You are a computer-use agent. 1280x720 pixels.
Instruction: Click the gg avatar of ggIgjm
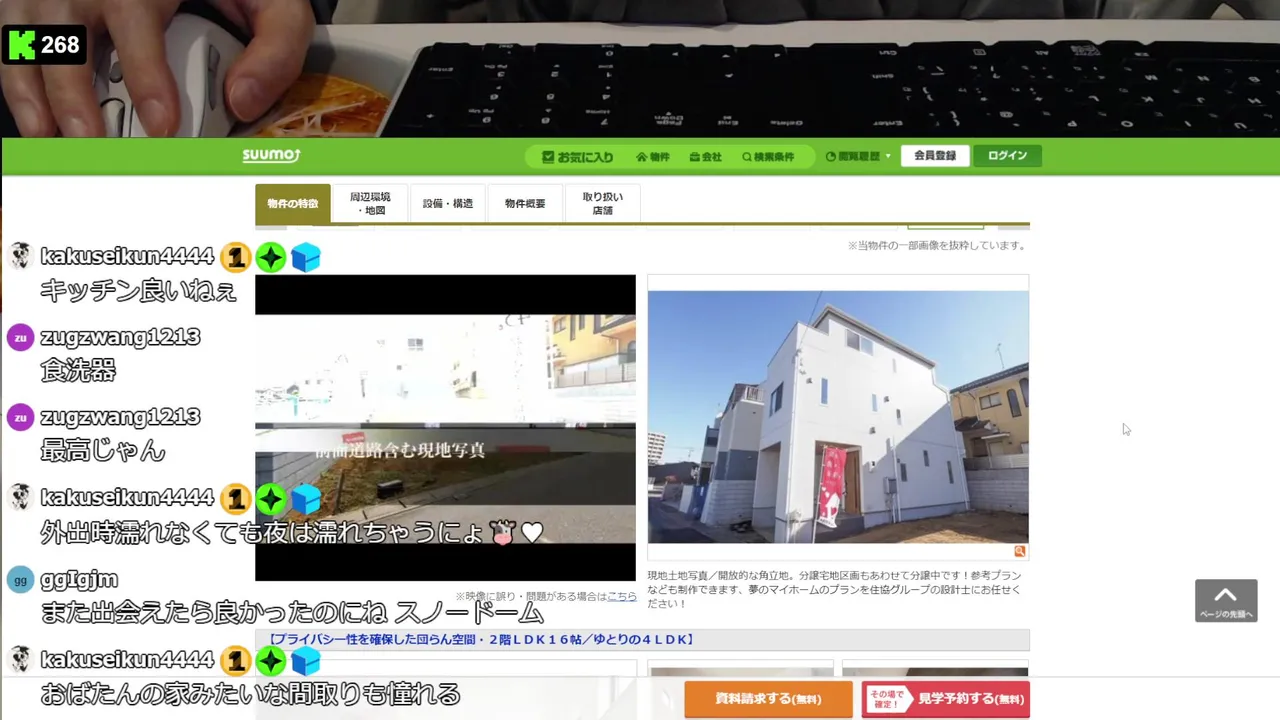pyautogui.click(x=20, y=580)
